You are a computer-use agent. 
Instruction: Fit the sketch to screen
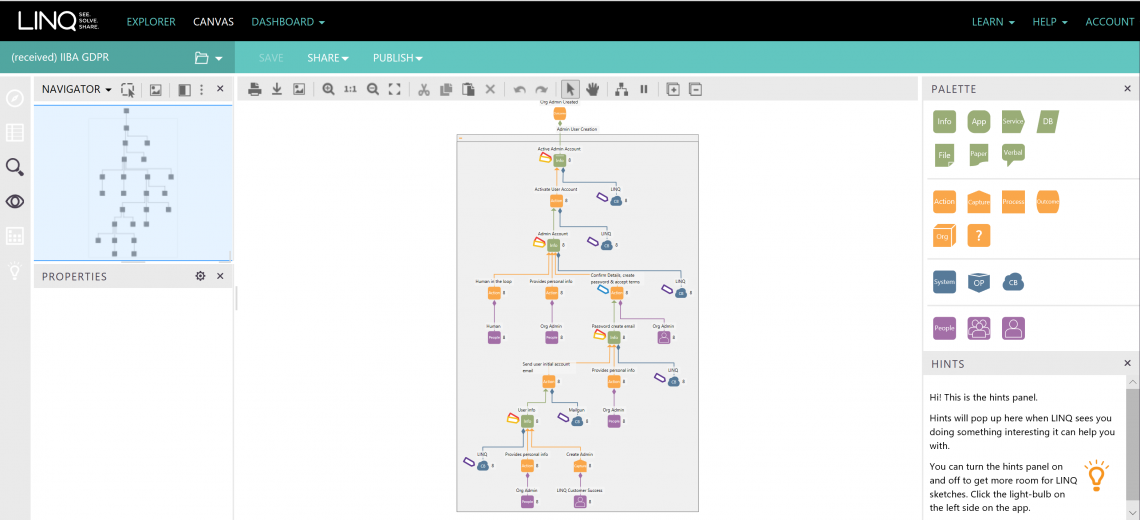(395, 89)
